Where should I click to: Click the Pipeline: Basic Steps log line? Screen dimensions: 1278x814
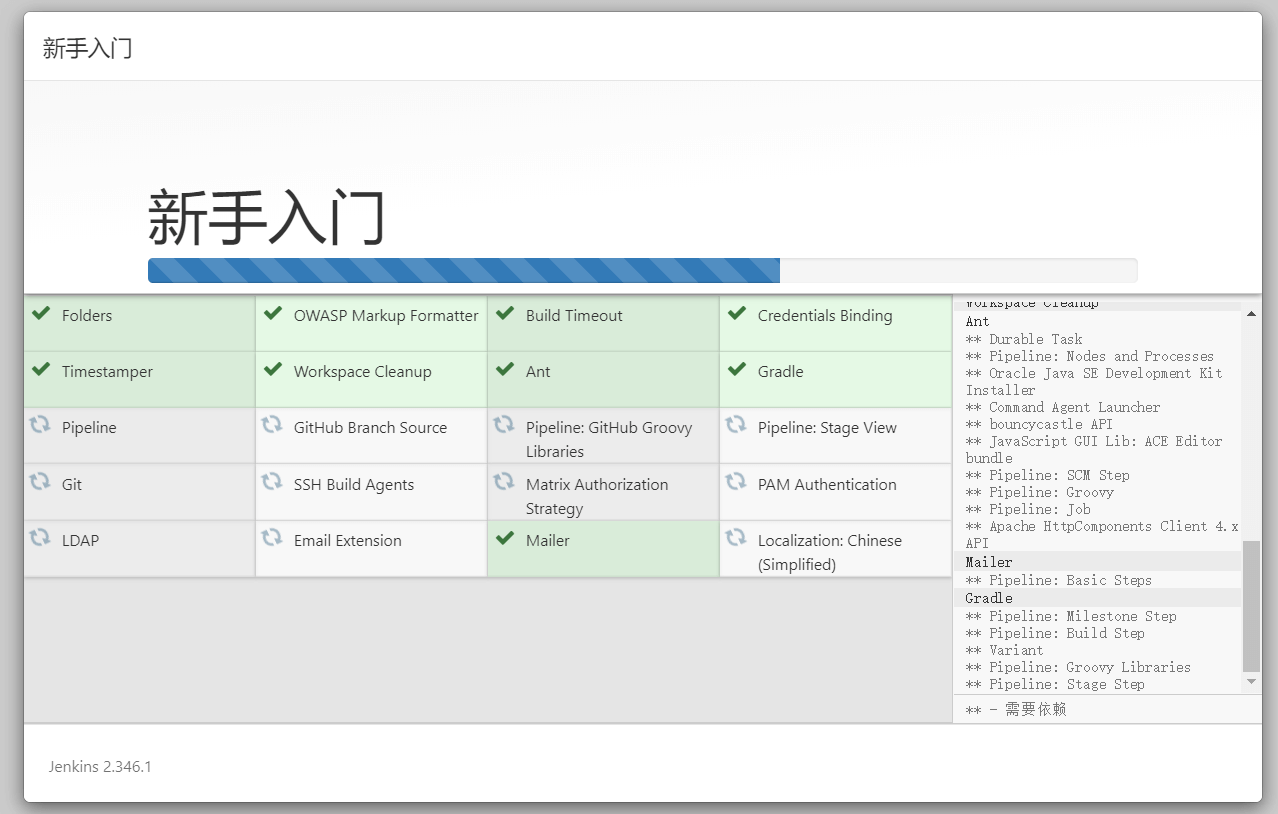click(x=1059, y=580)
